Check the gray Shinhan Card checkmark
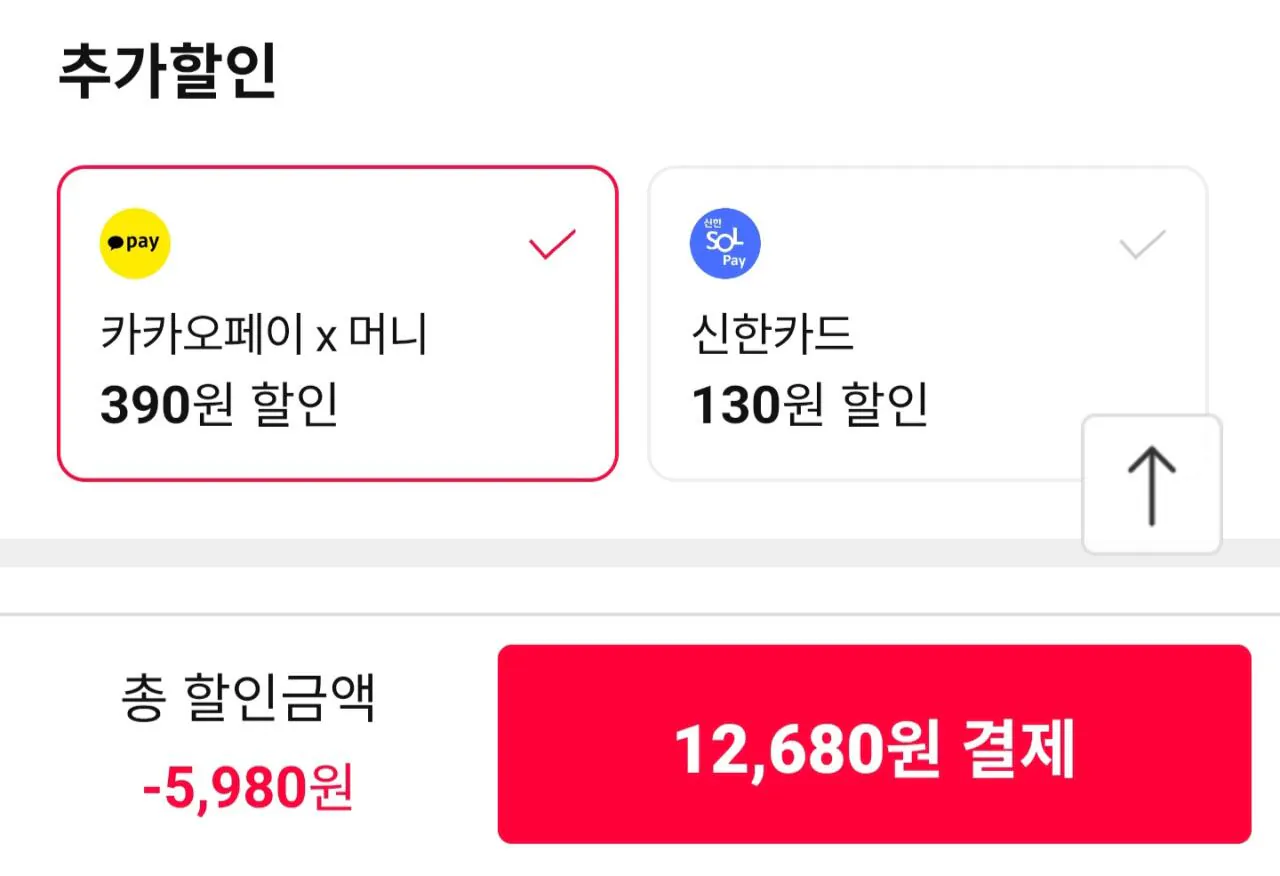 [x=1142, y=244]
